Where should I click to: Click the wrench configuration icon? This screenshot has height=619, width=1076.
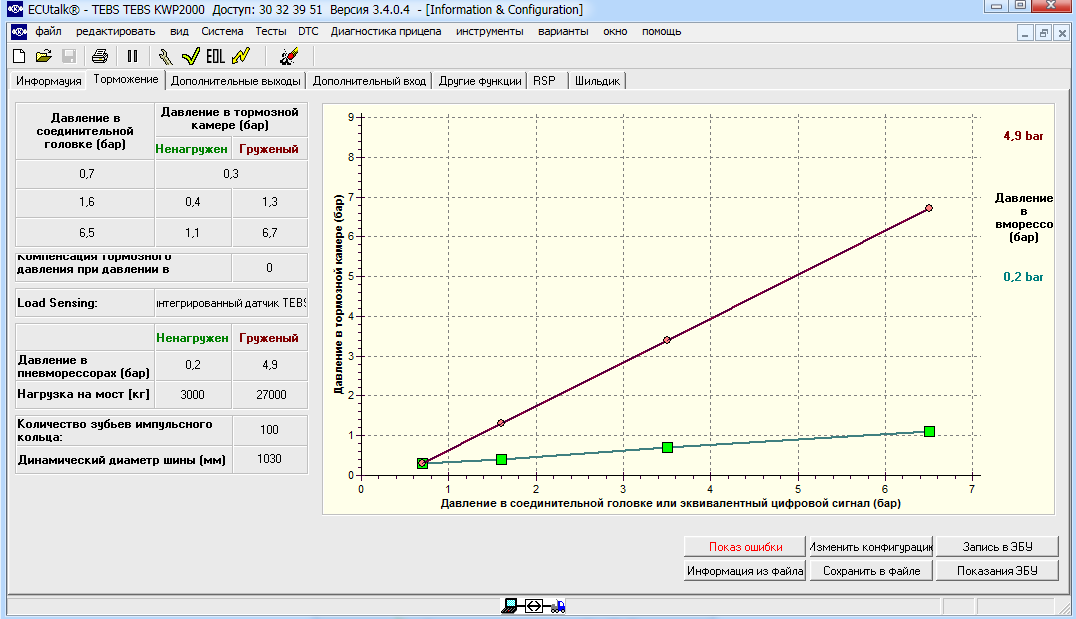coord(166,56)
